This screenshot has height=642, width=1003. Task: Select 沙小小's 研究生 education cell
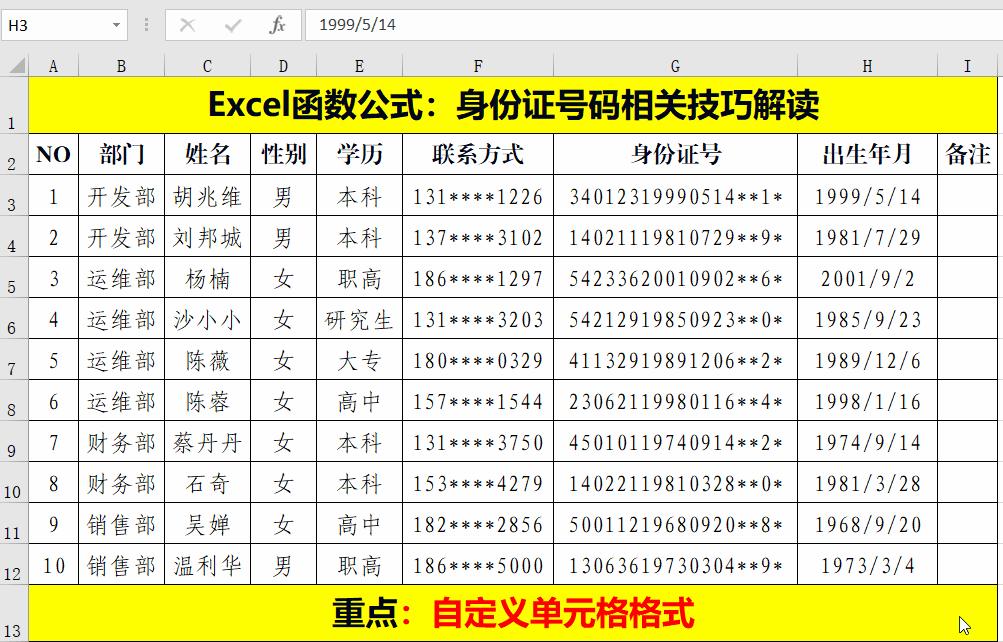358,319
